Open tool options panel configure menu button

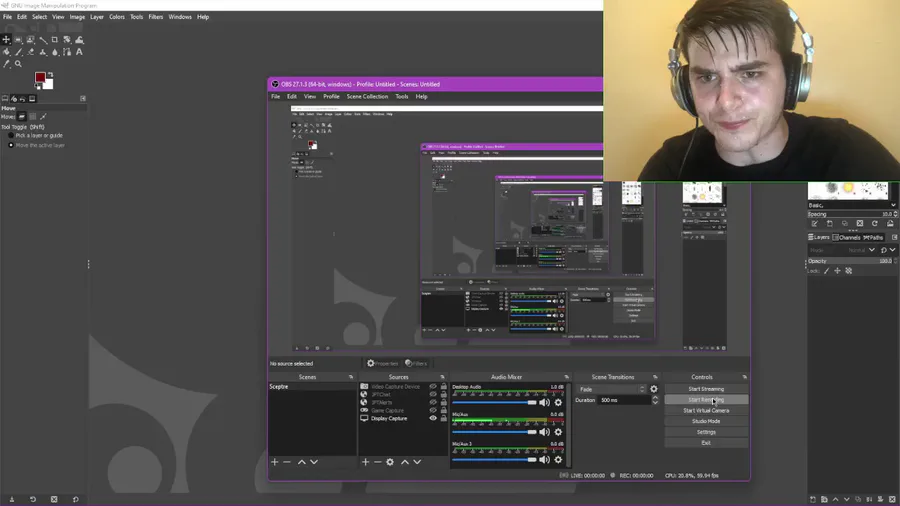coord(83,99)
